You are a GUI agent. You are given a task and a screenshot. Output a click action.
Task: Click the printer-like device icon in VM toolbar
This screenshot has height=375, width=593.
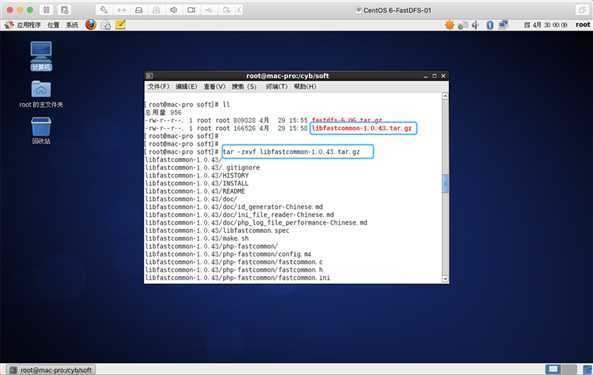pos(156,10)
